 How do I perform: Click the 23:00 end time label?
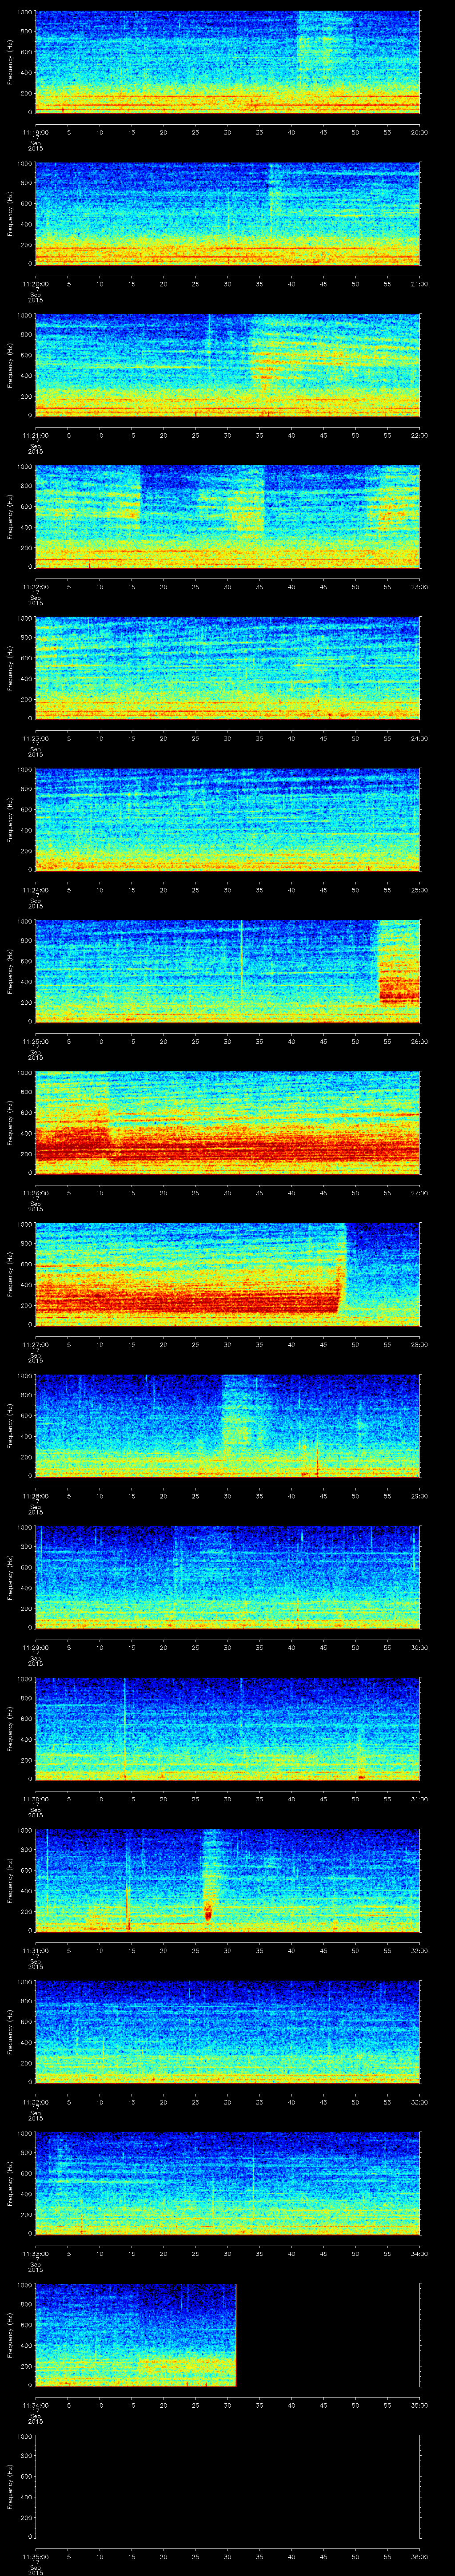point(419,587)
